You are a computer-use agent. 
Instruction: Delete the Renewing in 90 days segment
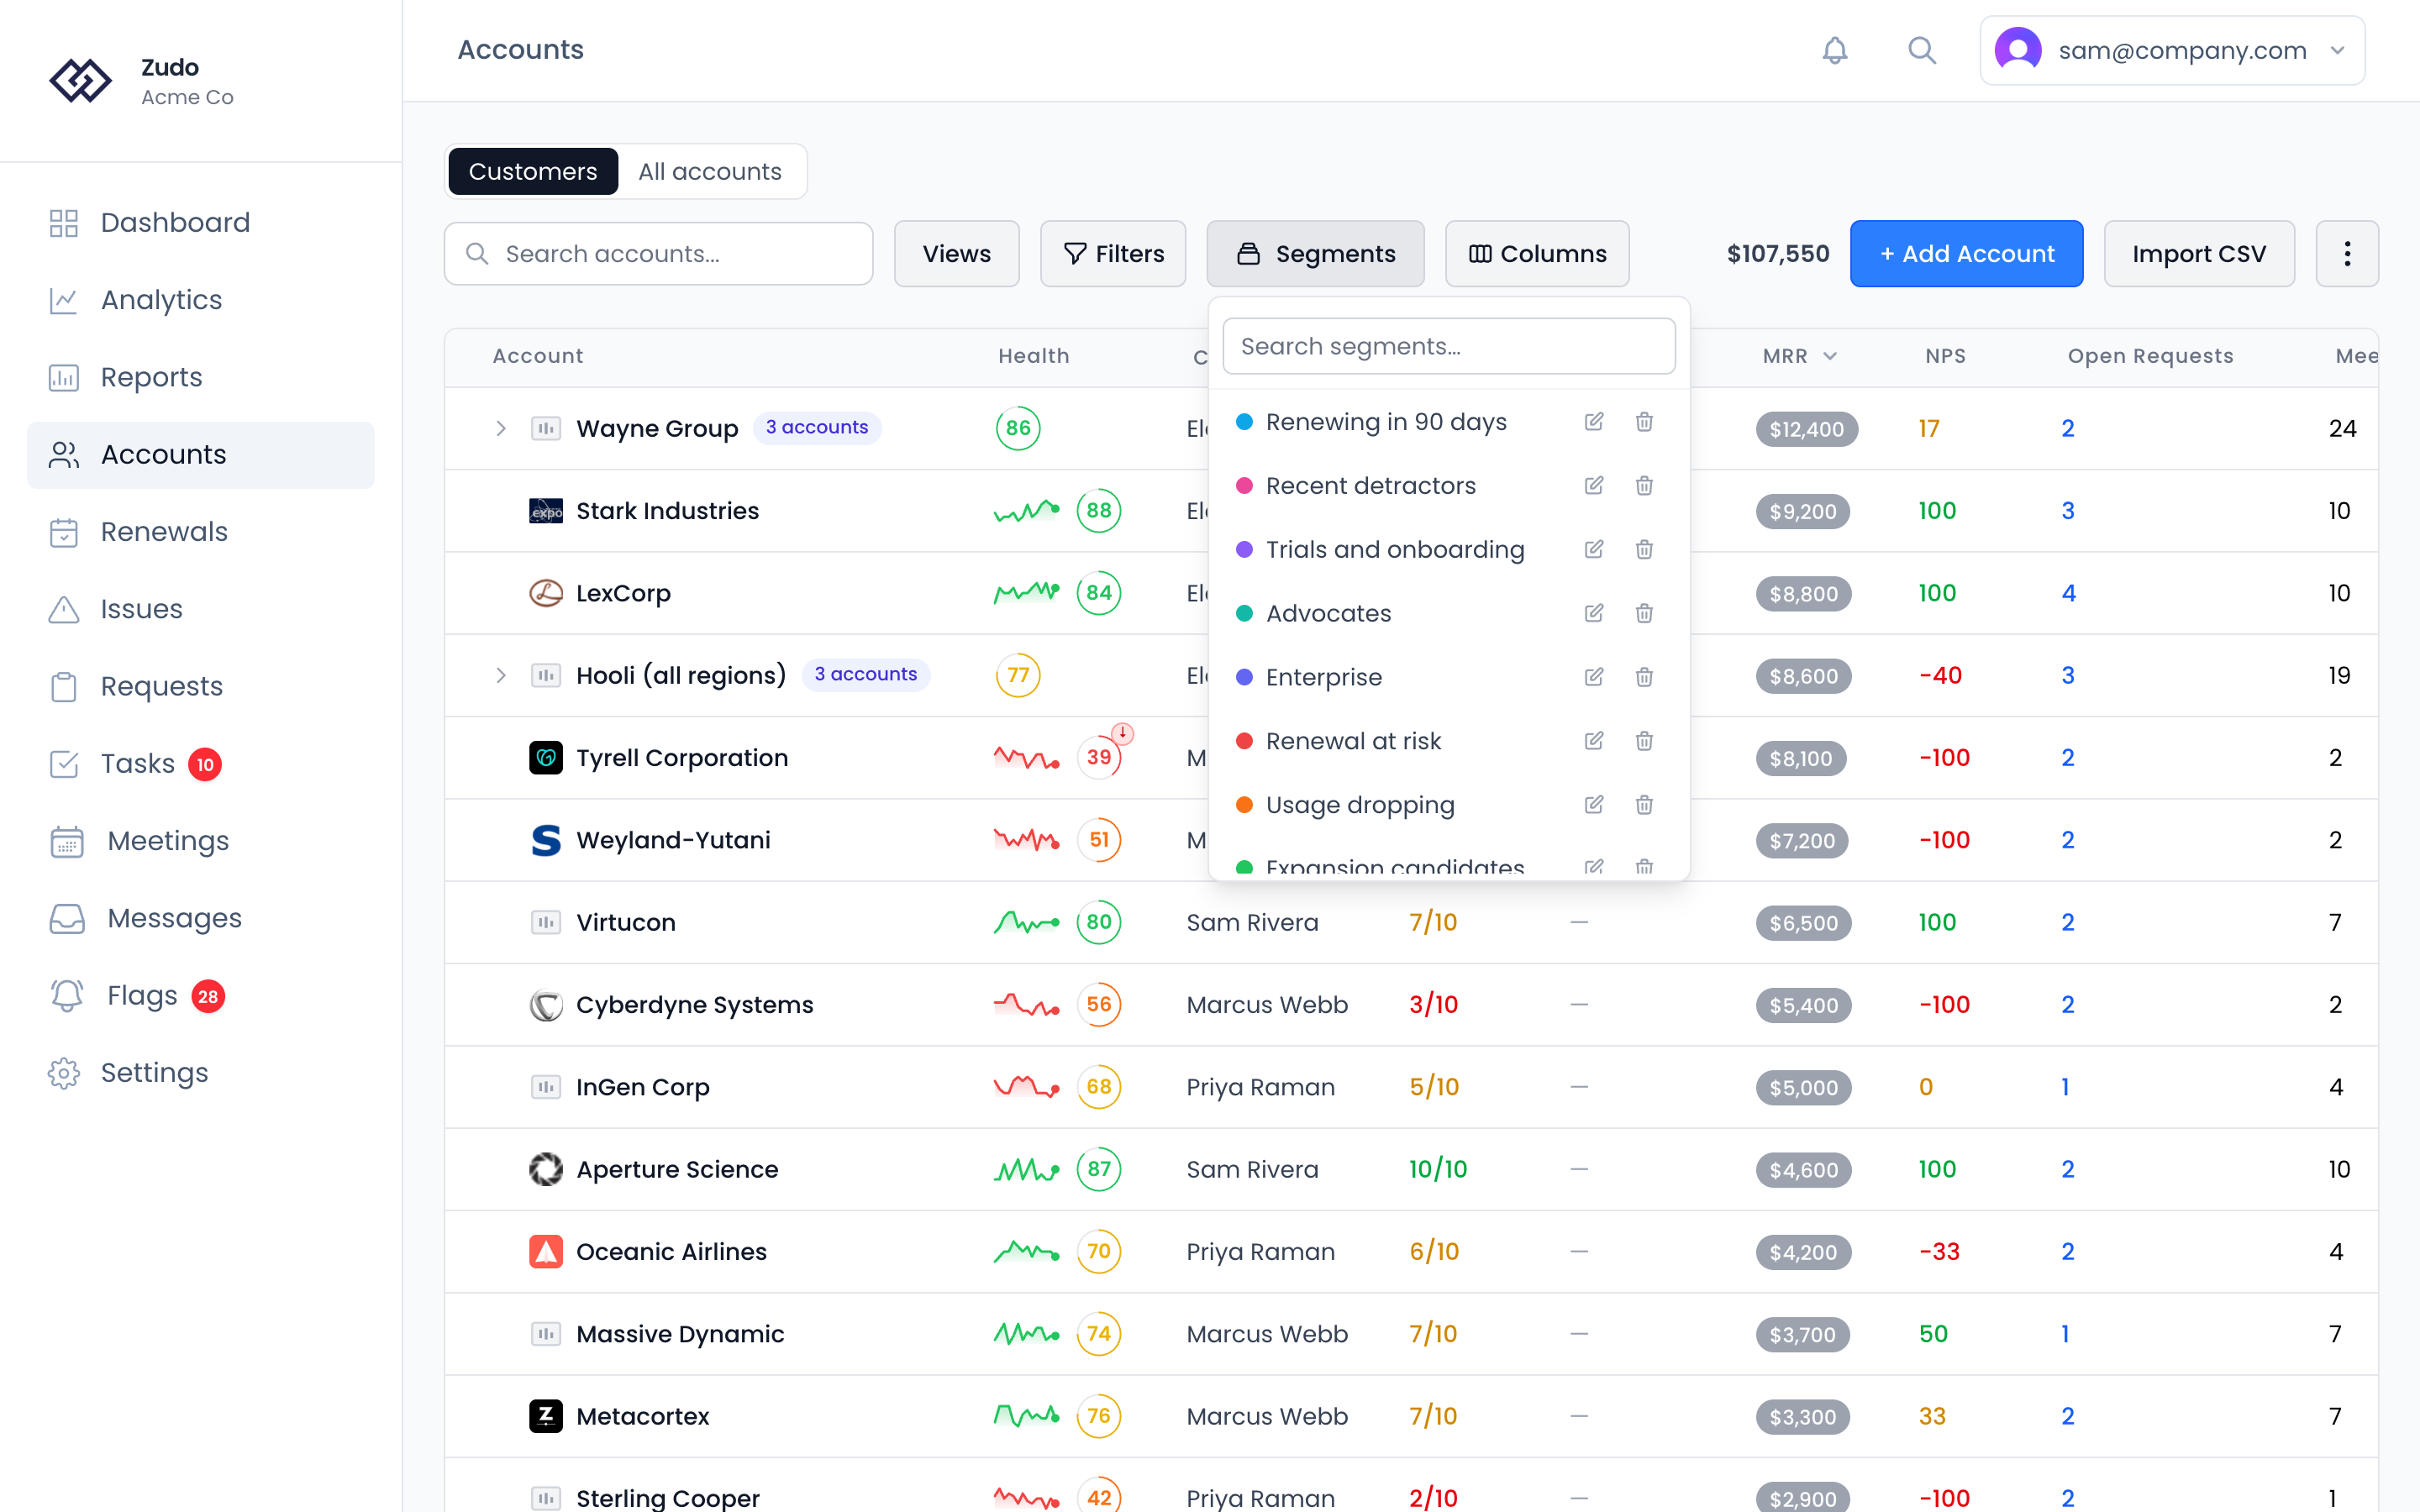[x=1644, y=422]
